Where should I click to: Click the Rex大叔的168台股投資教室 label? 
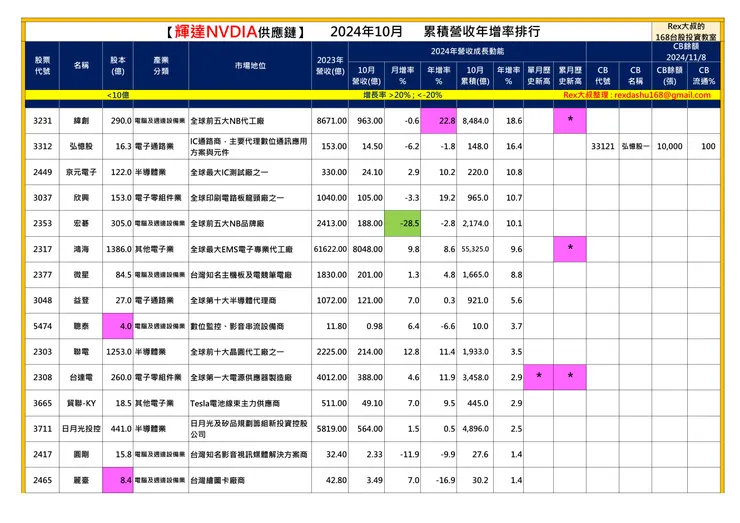[686, 32]
